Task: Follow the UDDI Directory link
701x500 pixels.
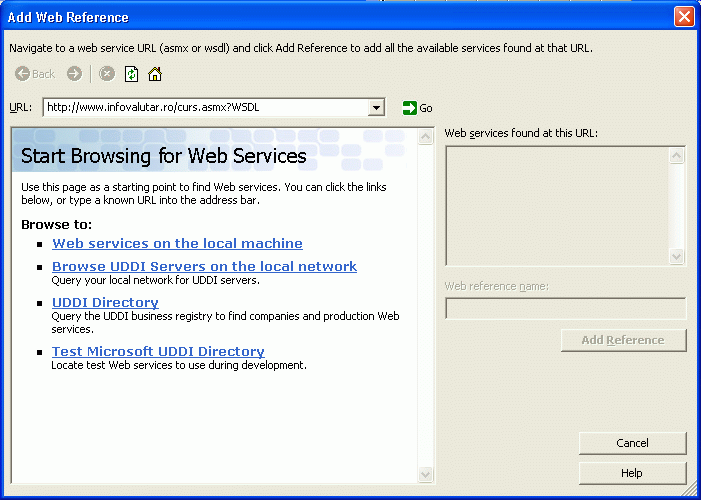Action: click(105, 303)
